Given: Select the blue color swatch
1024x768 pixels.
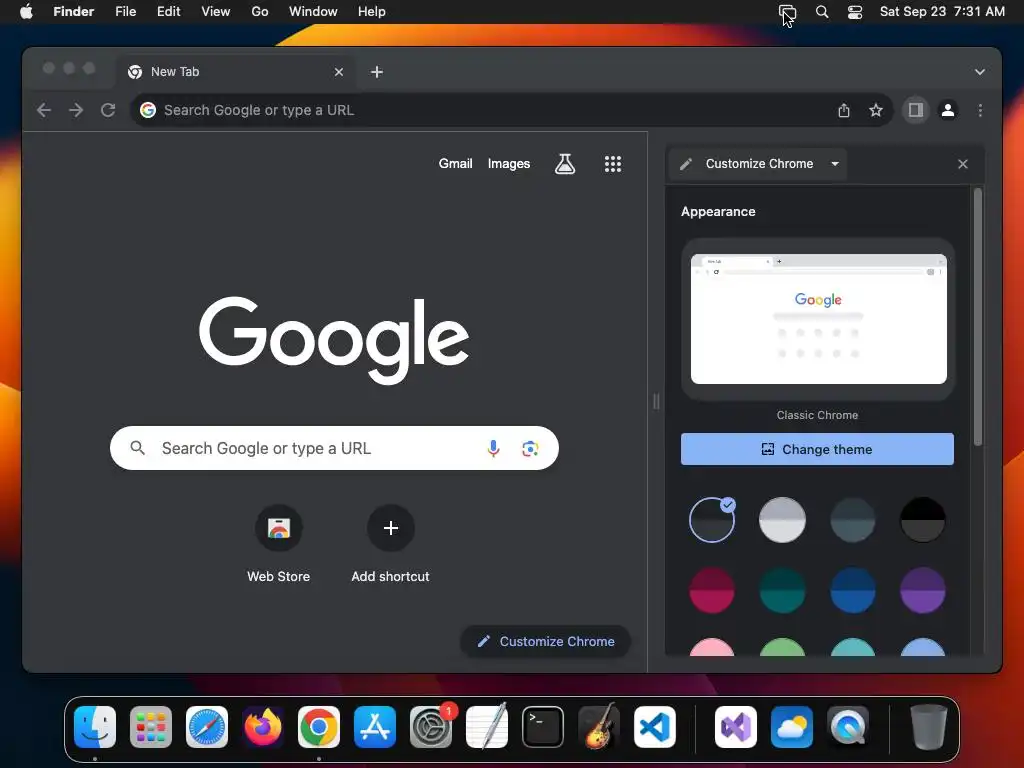Looking at the screenshot, I should [852, 590].
